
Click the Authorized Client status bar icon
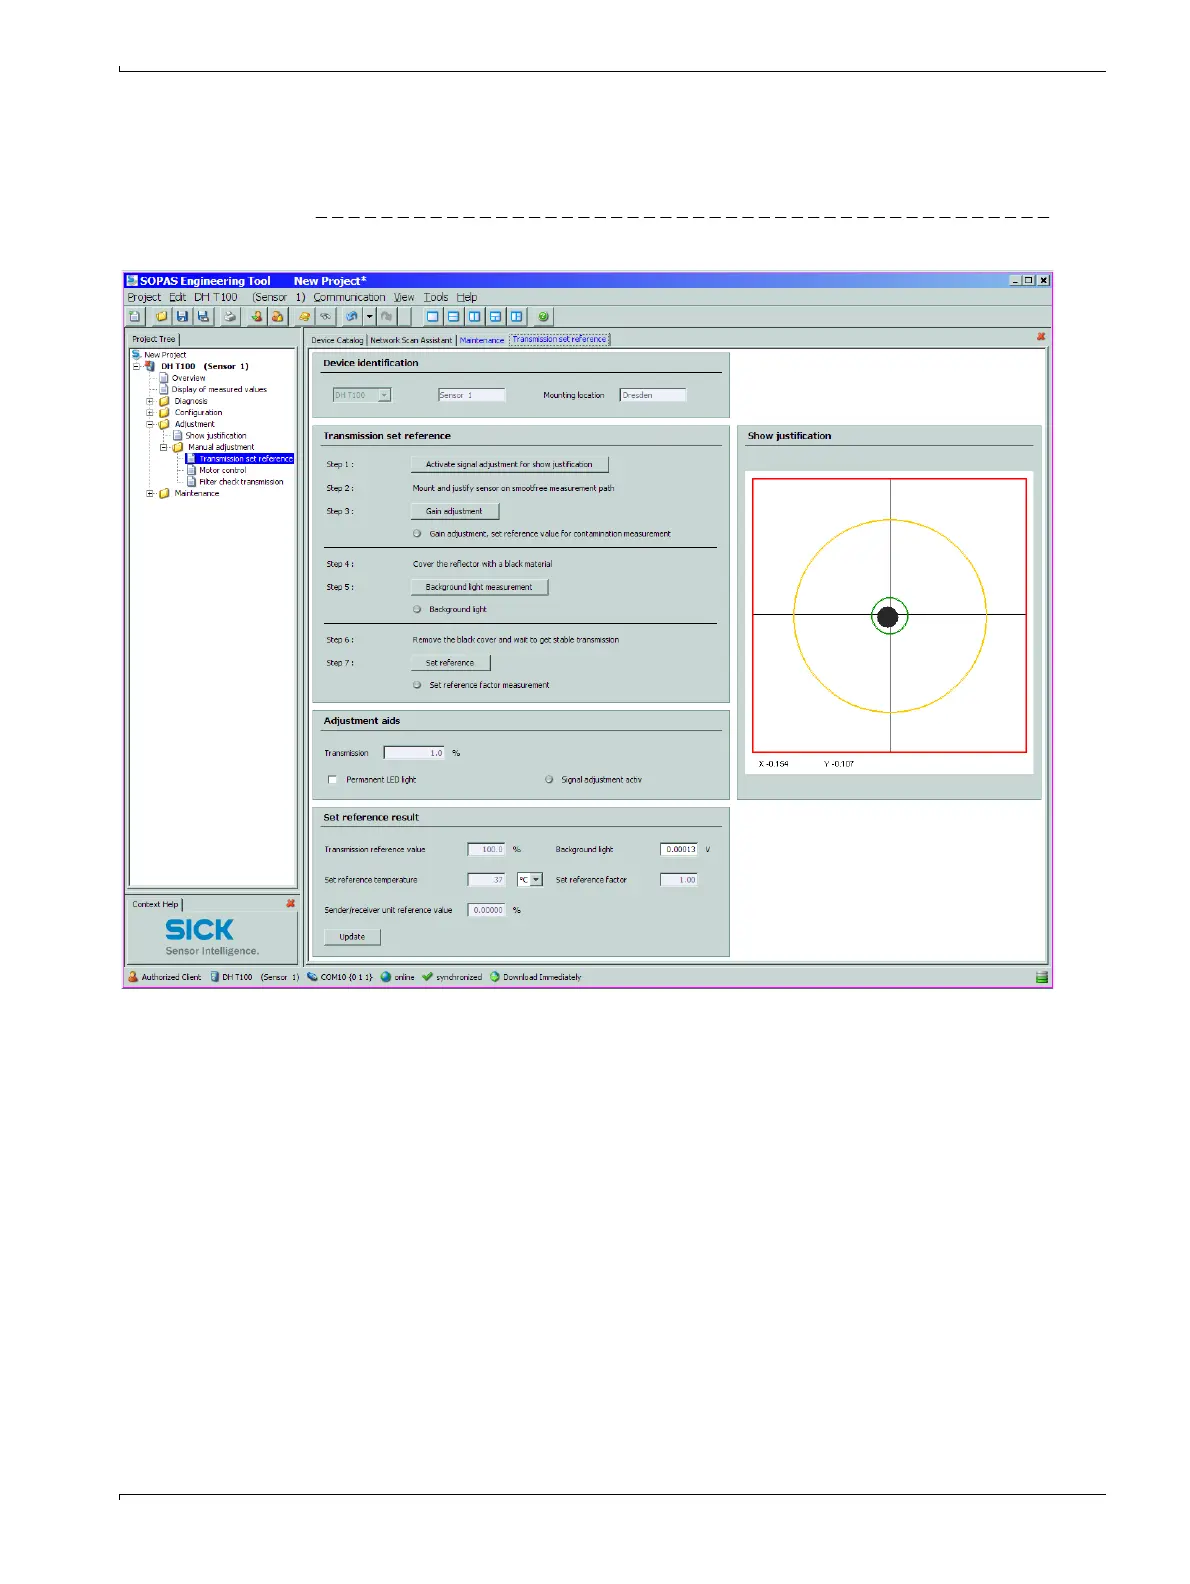tap(133, 977)
